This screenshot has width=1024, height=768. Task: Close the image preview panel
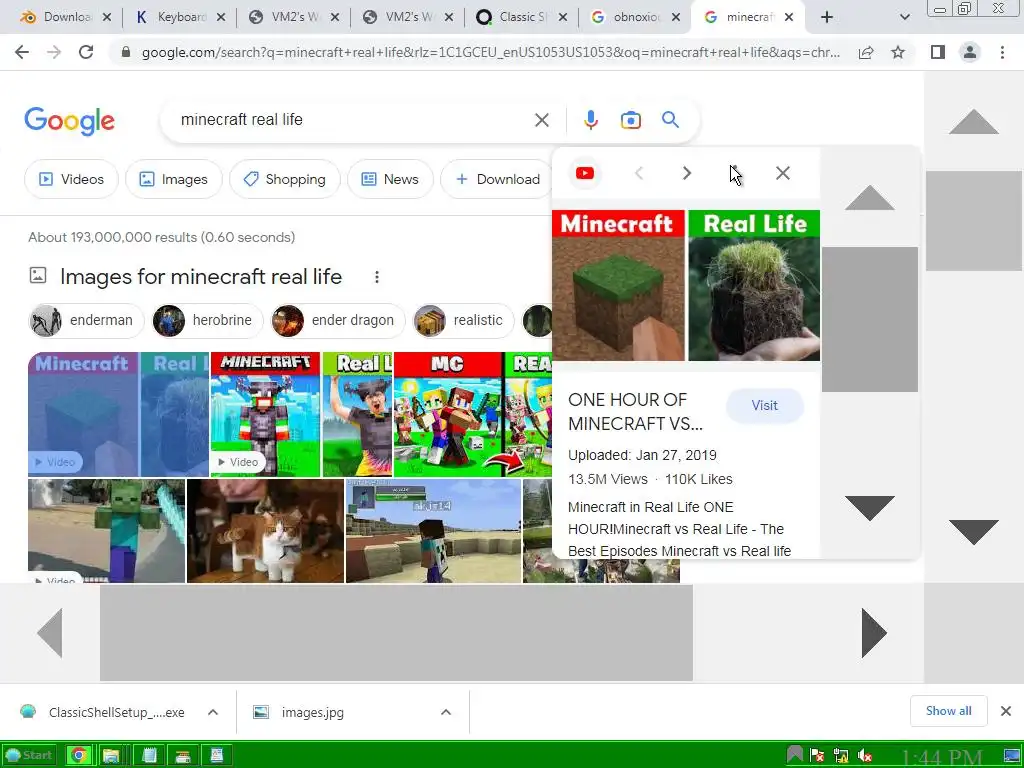(x=782, y=173)
